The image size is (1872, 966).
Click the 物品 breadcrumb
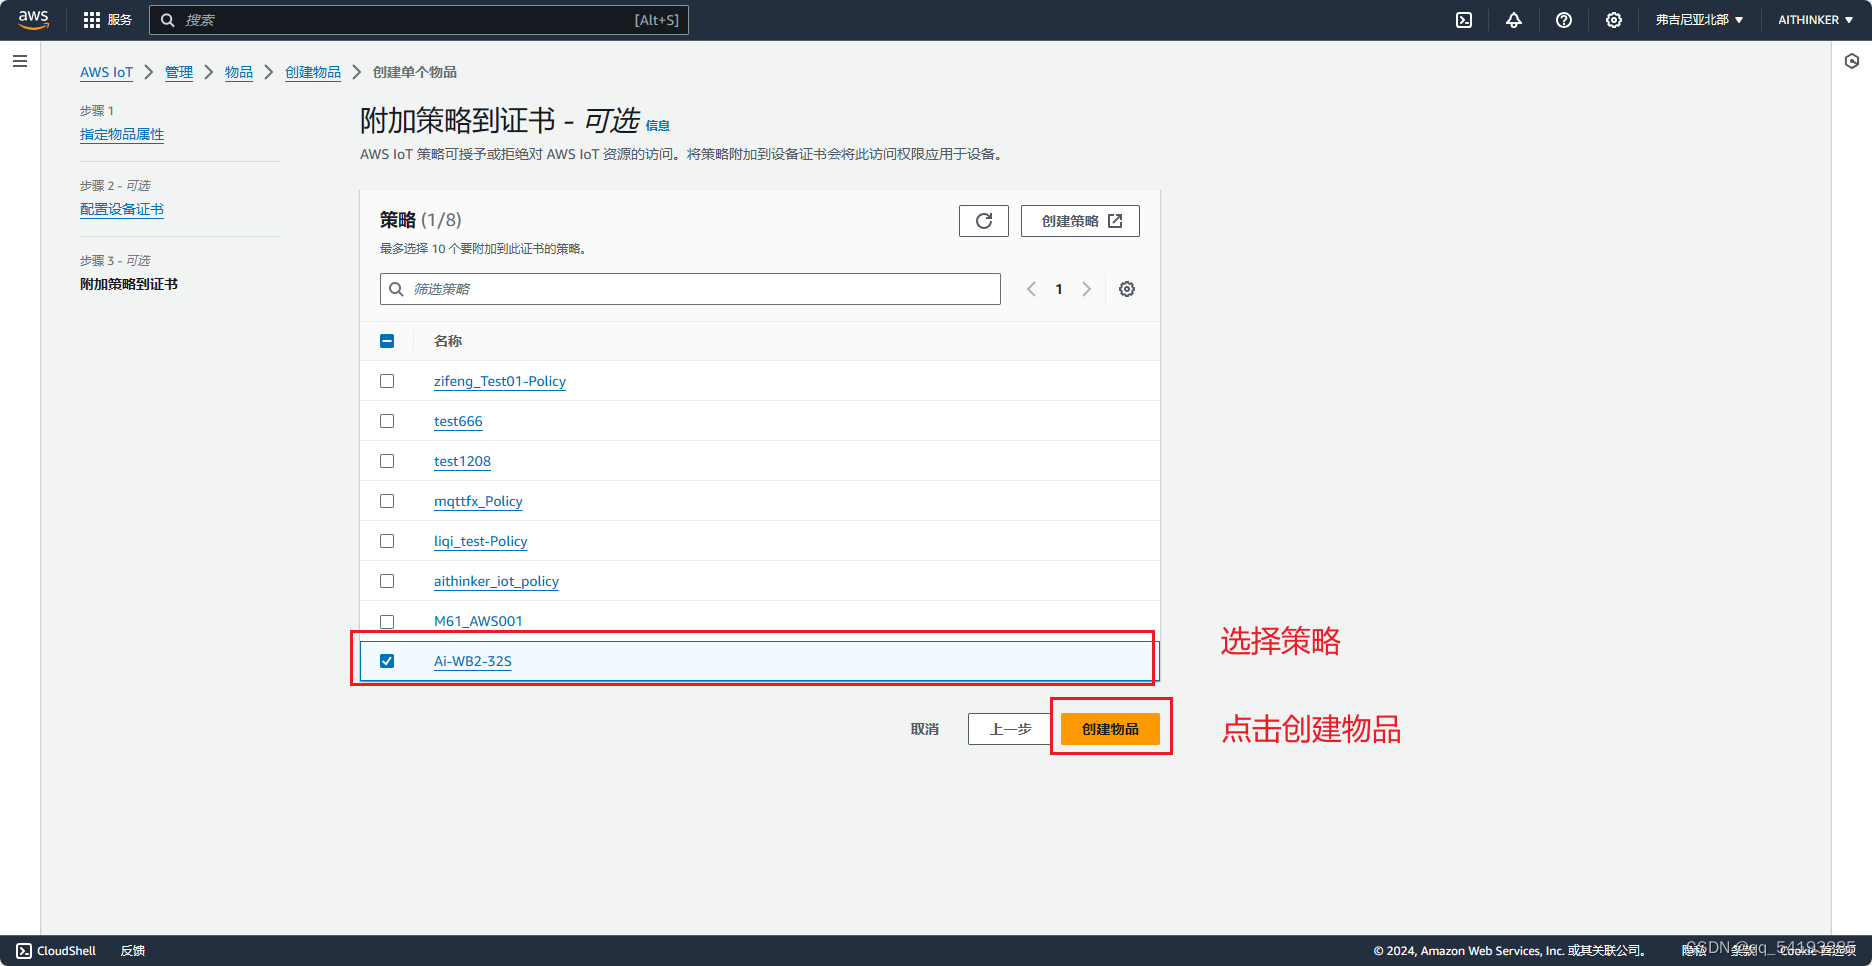(239, 72)
